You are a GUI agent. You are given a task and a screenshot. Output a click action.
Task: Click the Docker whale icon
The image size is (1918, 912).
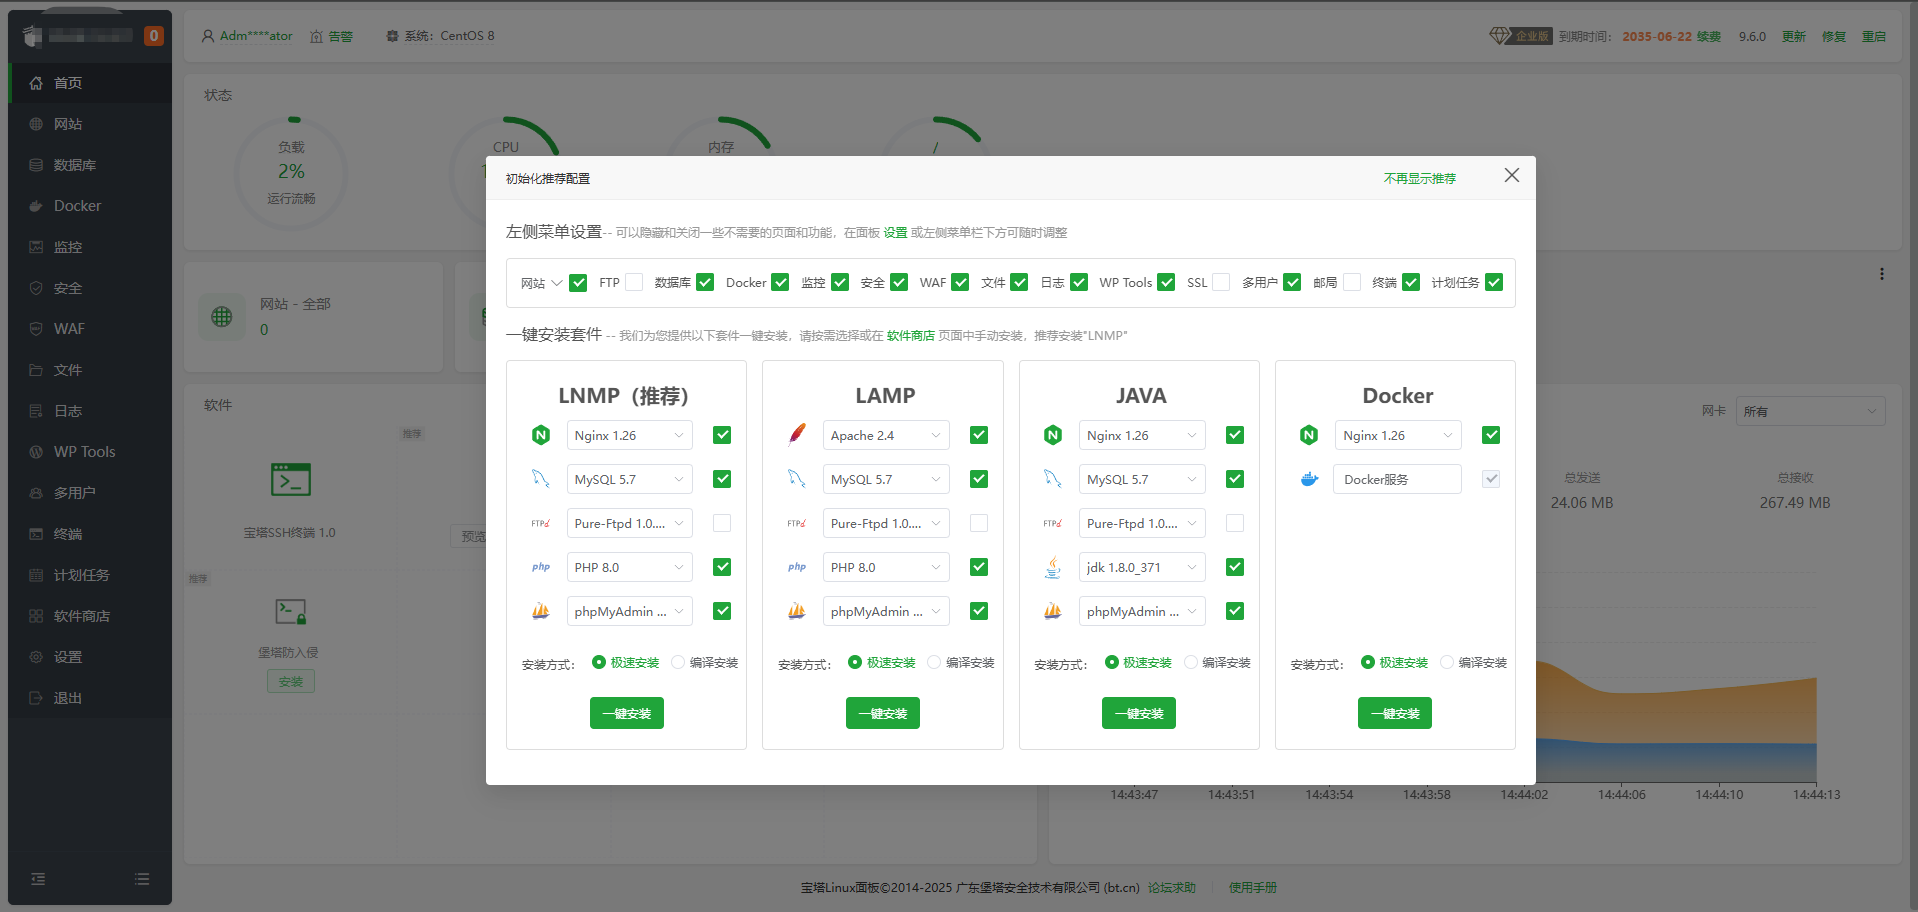[1309, 479]
